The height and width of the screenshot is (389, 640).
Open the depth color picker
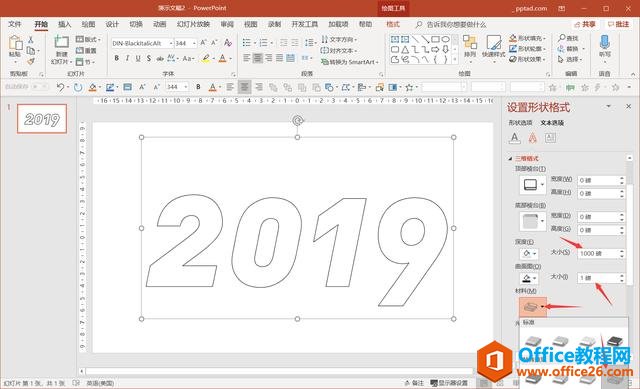point(529,253)
